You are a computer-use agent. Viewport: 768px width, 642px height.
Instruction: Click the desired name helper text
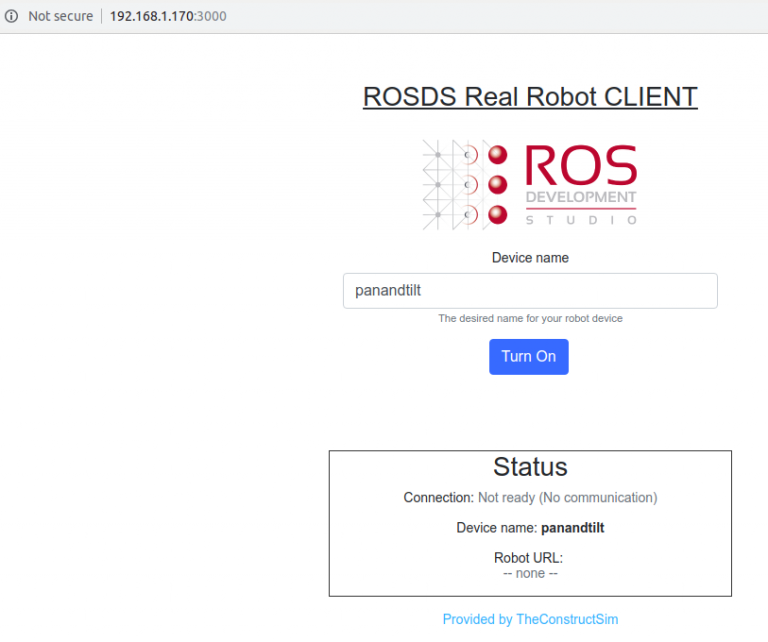[x=530, y=318]
